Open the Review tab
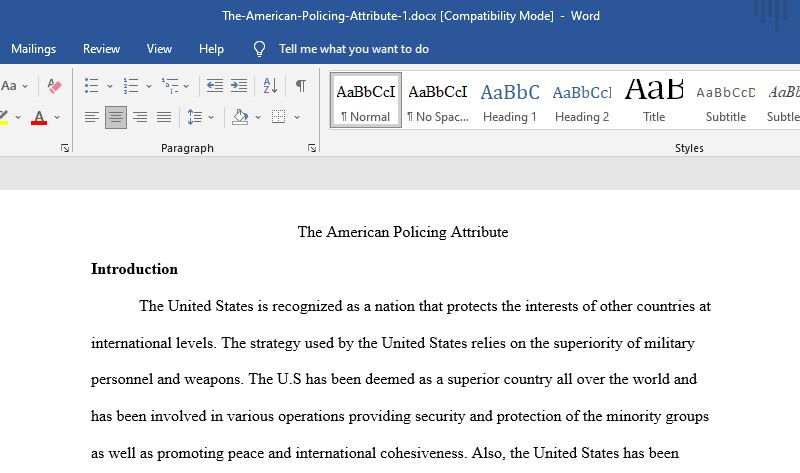This screenshot has height=473, width=800. click(x=101, y=49)
